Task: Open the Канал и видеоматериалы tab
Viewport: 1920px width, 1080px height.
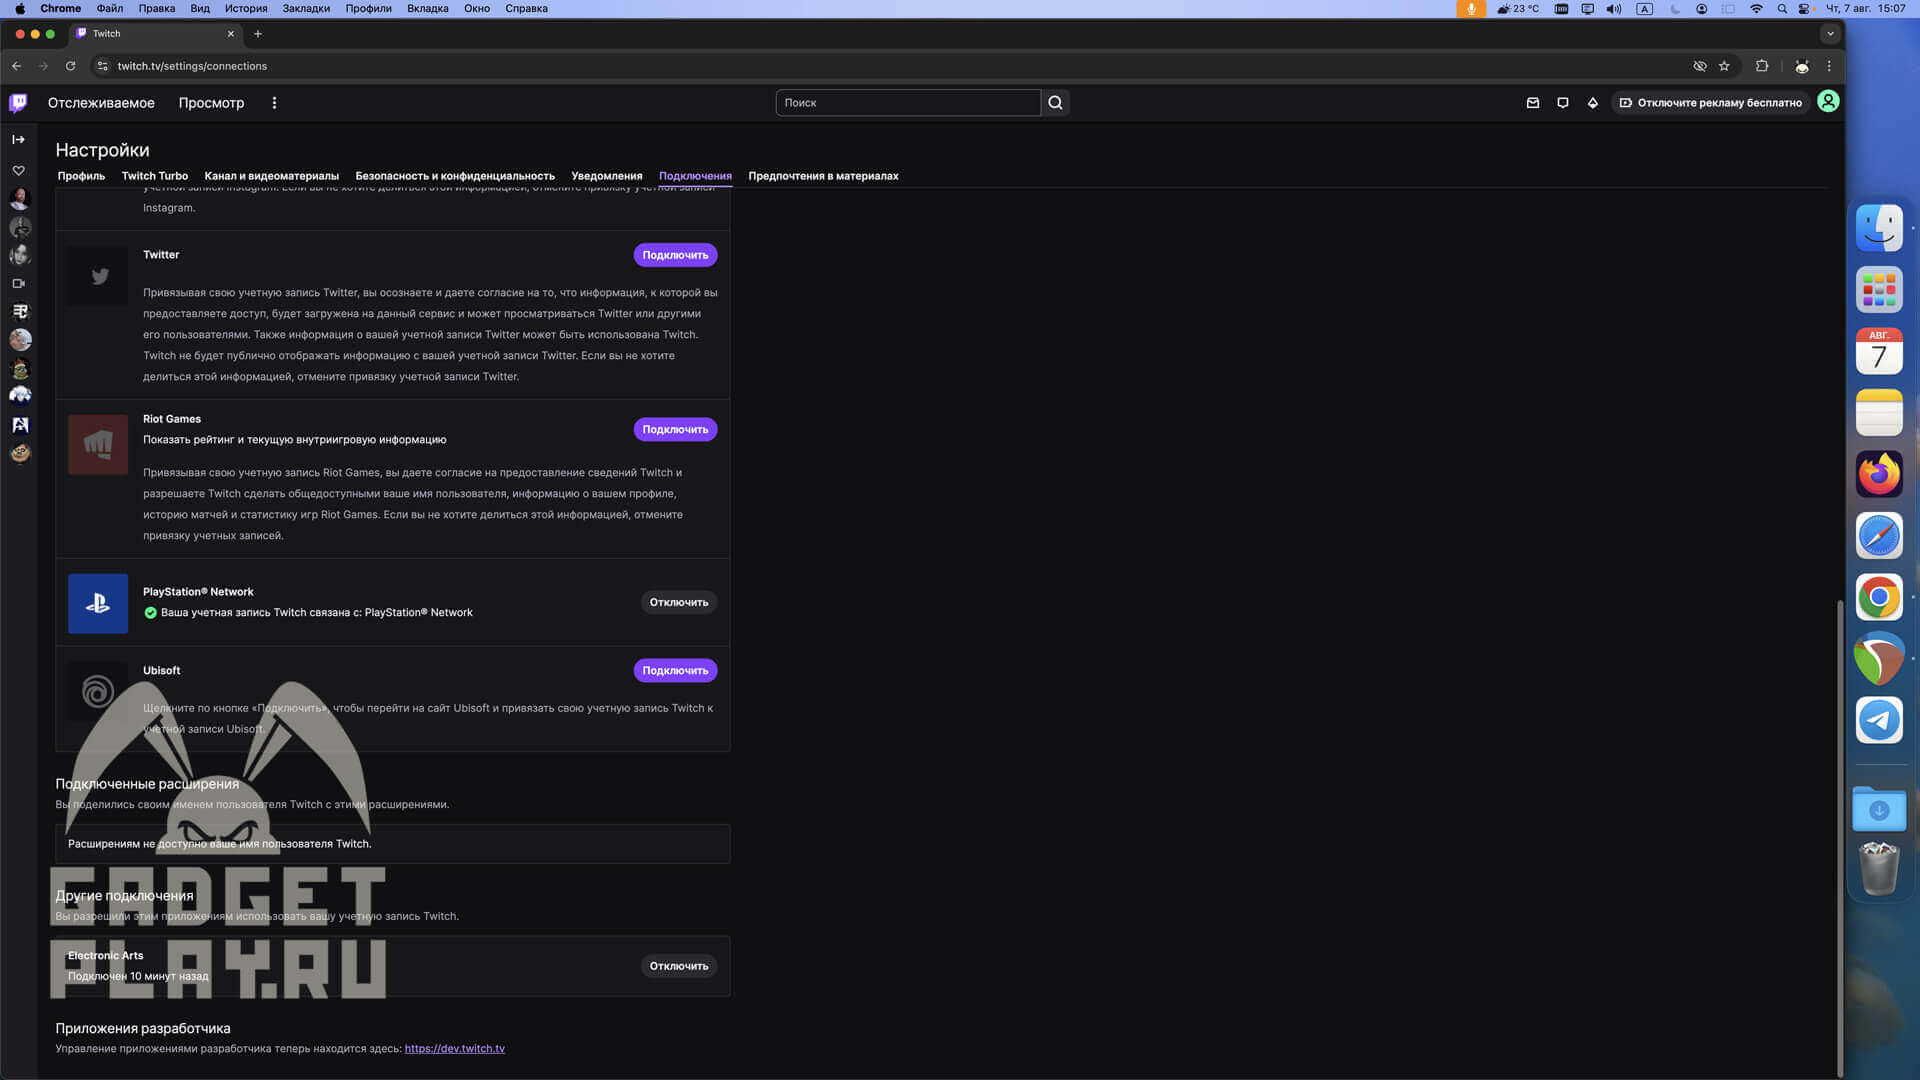Action: pyautogui.click(x=272, y=176)
